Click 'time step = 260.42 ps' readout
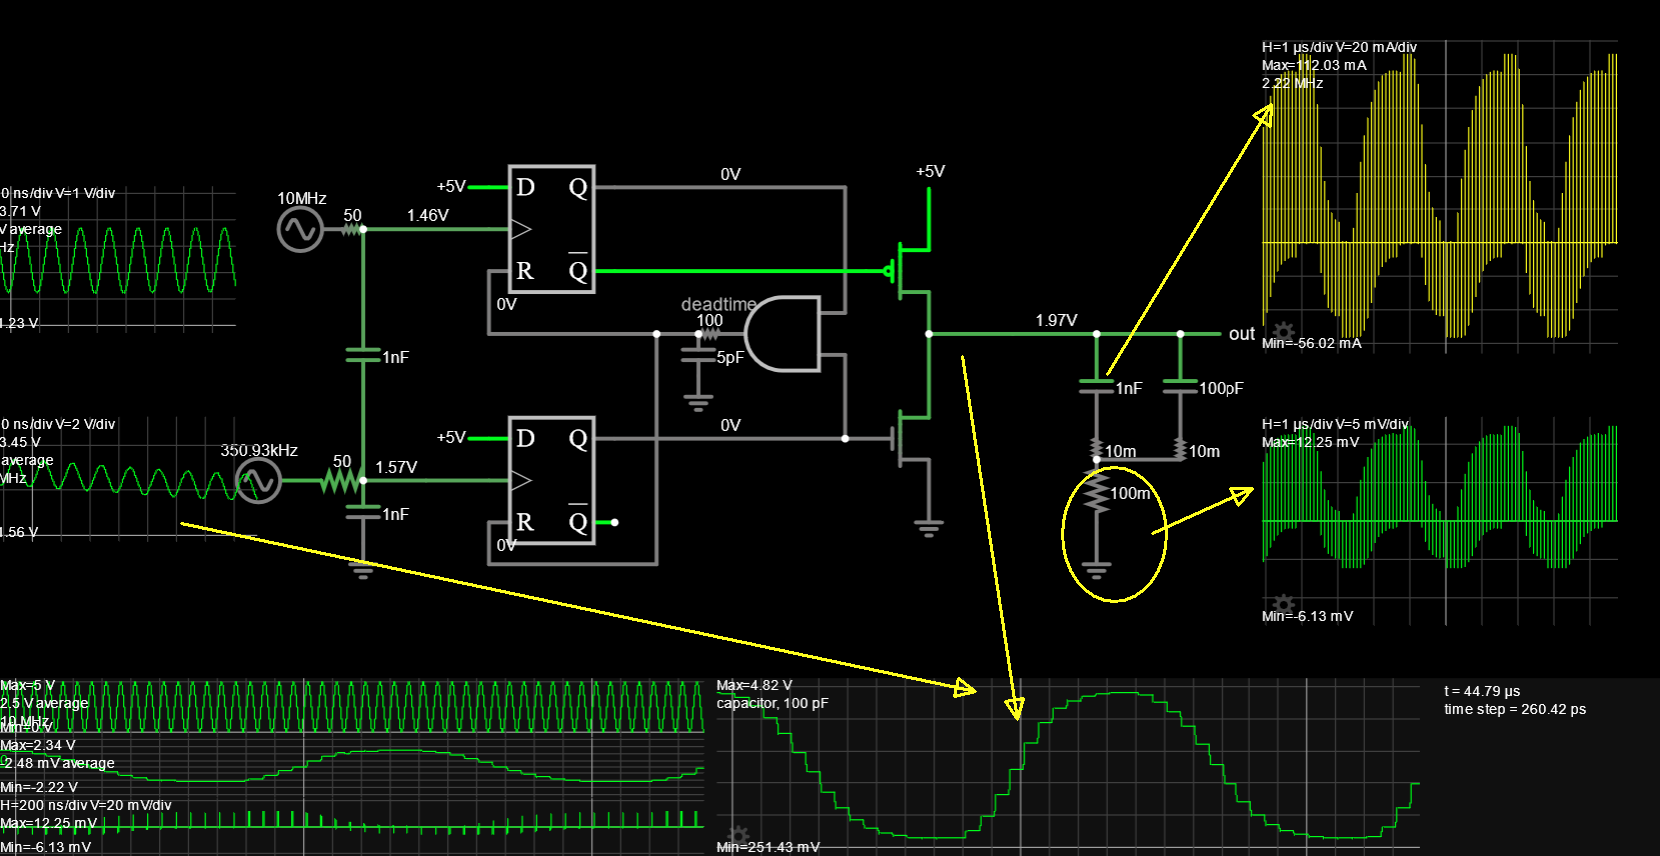This screenshot has height=856, width=1660. click(x=1515, y=709)
